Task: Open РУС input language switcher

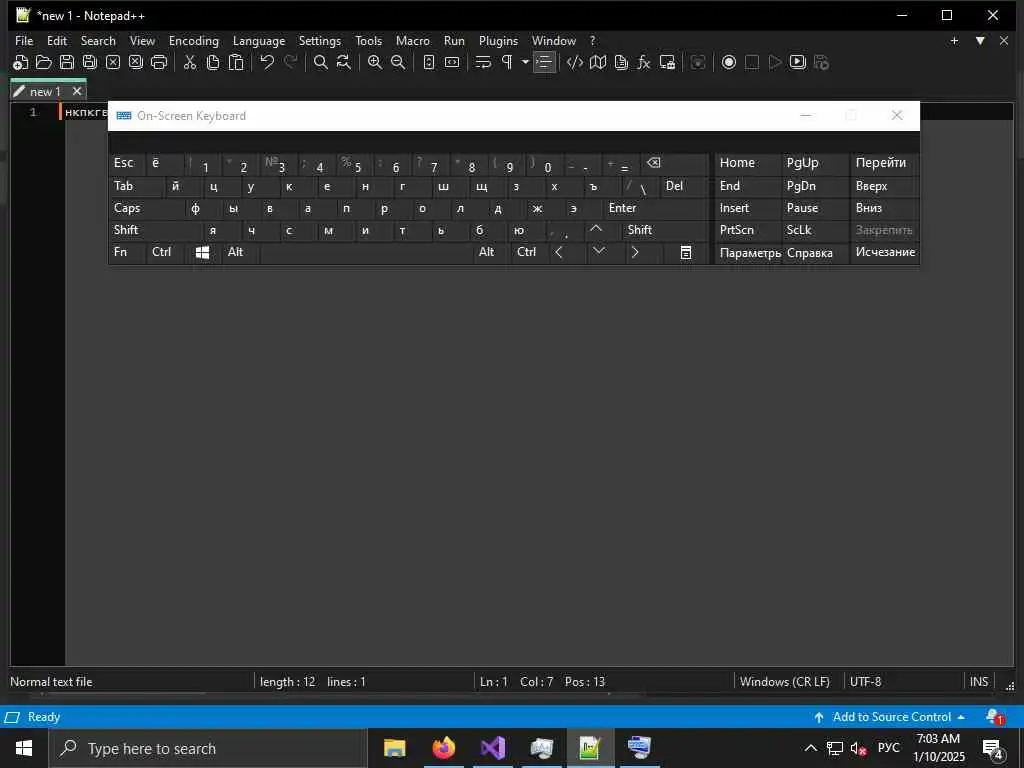Action: pos(888,748)
